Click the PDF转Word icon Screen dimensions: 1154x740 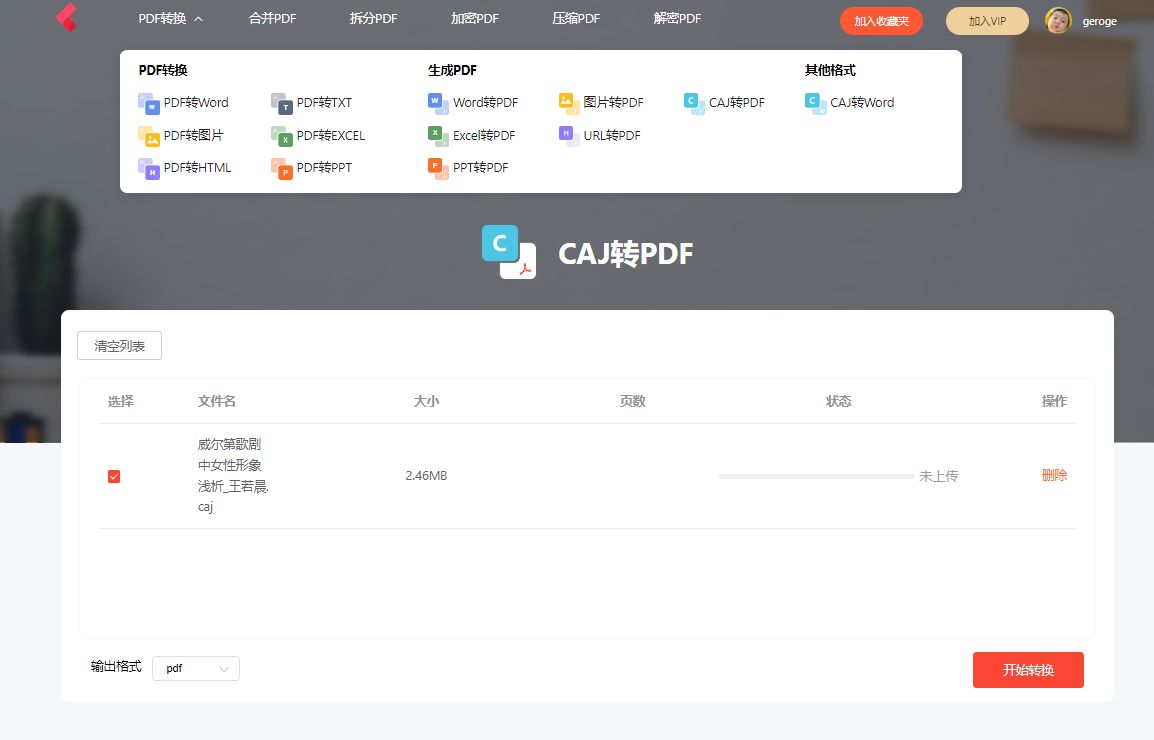pyautogui.click(x=149, y=103)
